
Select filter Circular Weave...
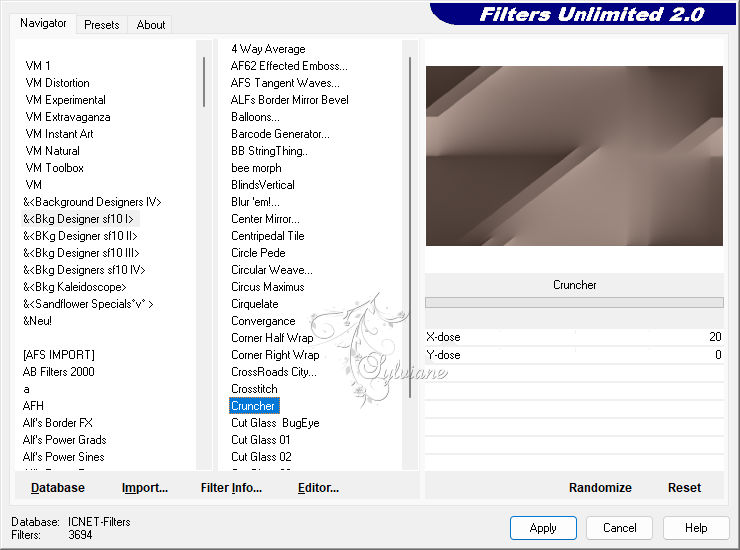[x=272, y=270]
